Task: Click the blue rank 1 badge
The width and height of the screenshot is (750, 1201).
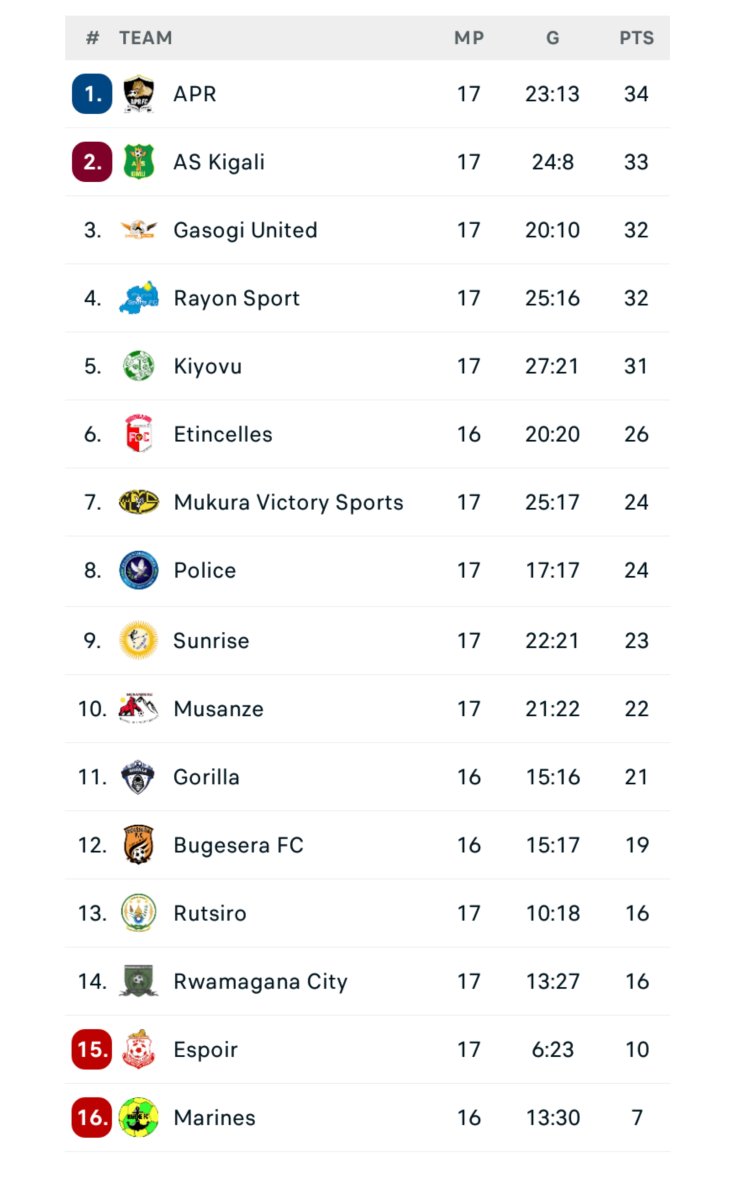Action: coord(92,94)
